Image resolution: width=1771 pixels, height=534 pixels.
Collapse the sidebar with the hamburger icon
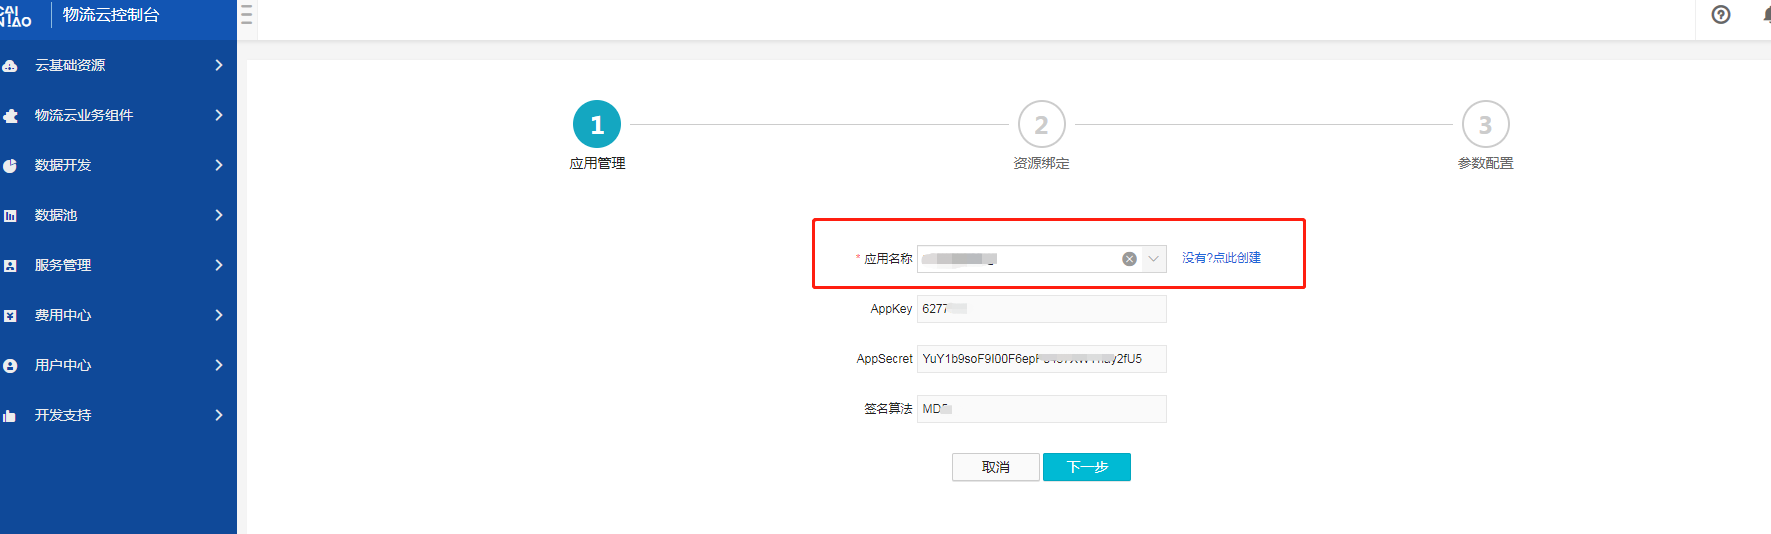(246, 15)
